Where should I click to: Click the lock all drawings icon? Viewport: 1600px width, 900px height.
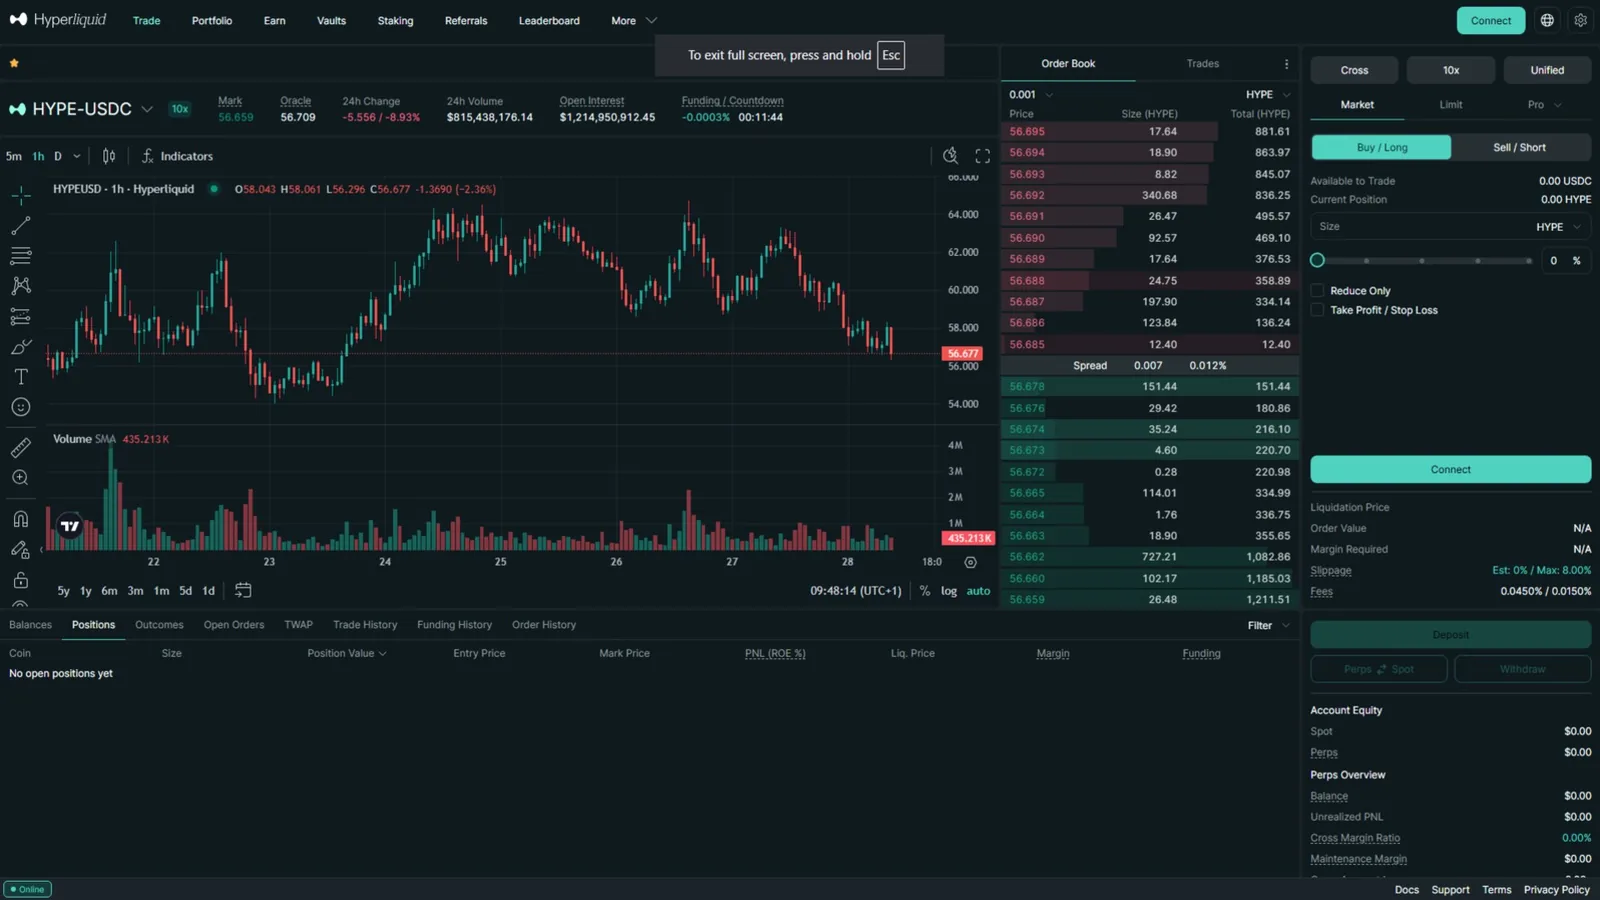(20, 580)
